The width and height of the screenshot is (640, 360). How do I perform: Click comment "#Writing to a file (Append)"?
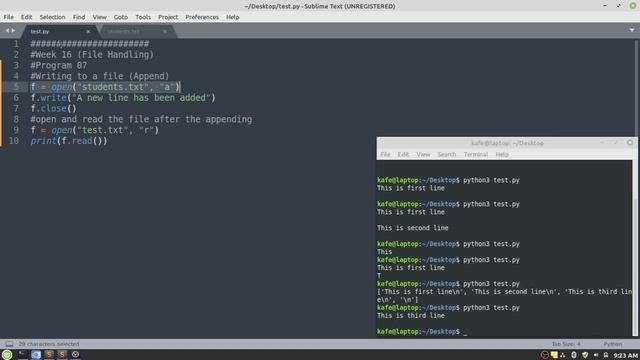click(100, 76)
